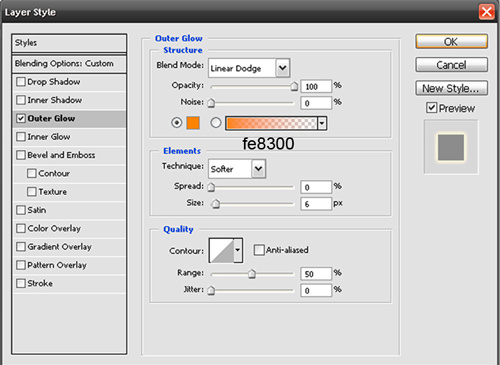Click the OK button
Screen dimensions: 500x365
[451, 42]
